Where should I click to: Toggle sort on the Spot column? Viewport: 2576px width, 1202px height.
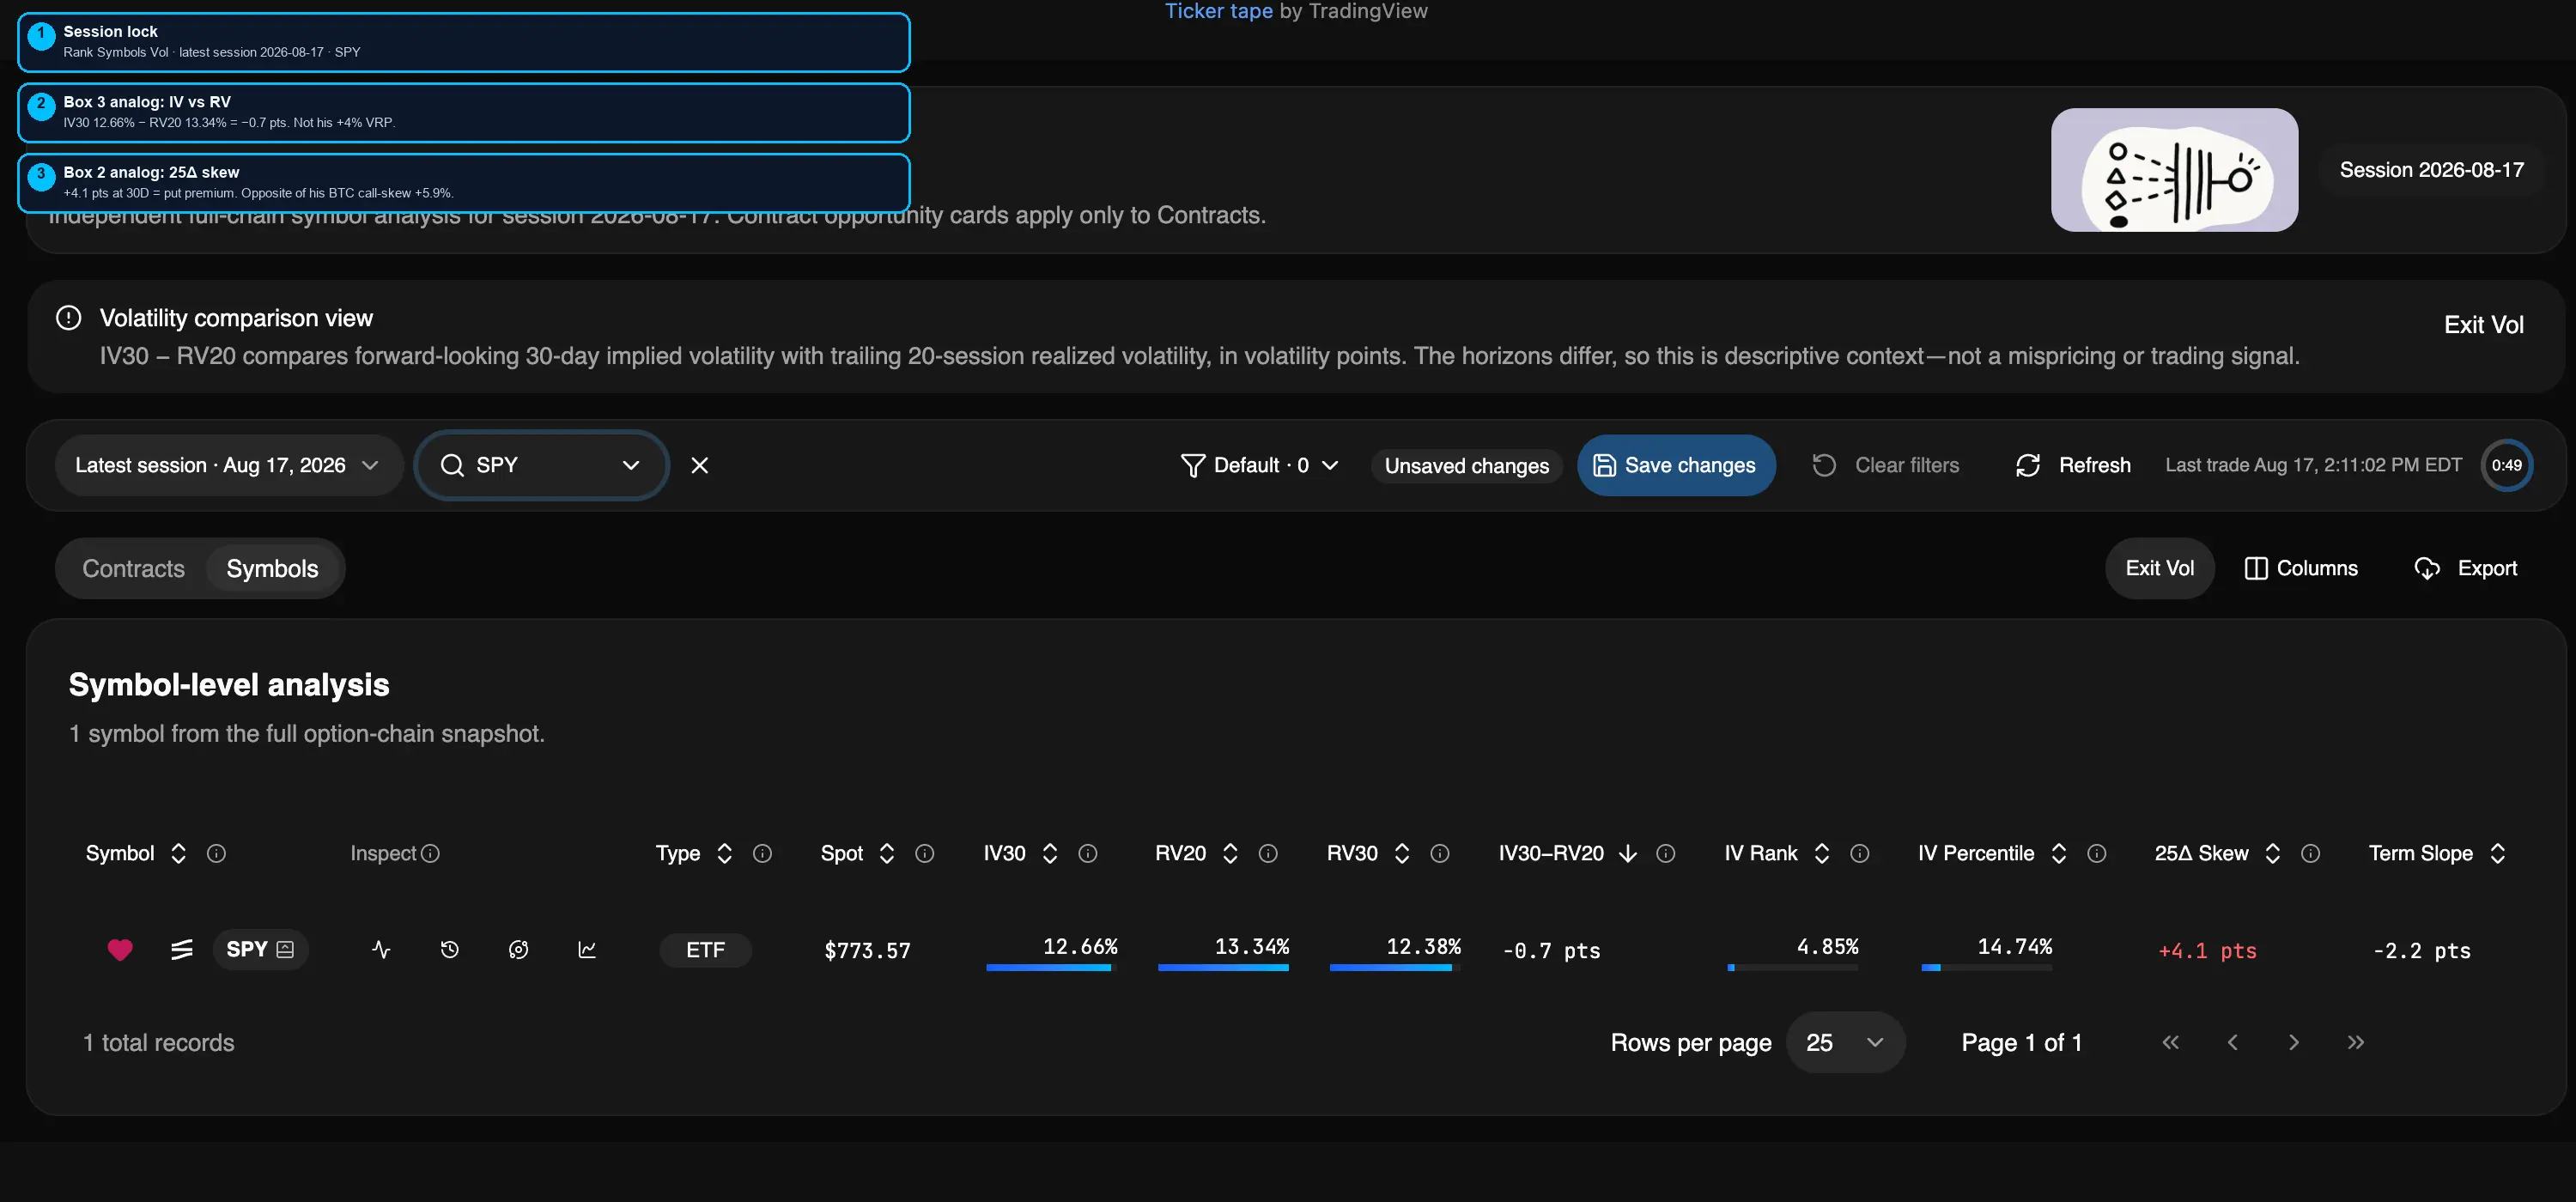(x=886, y=853)
